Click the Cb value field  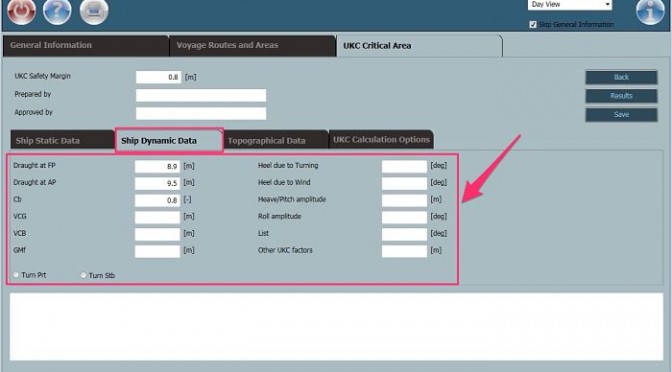point(157,200)
